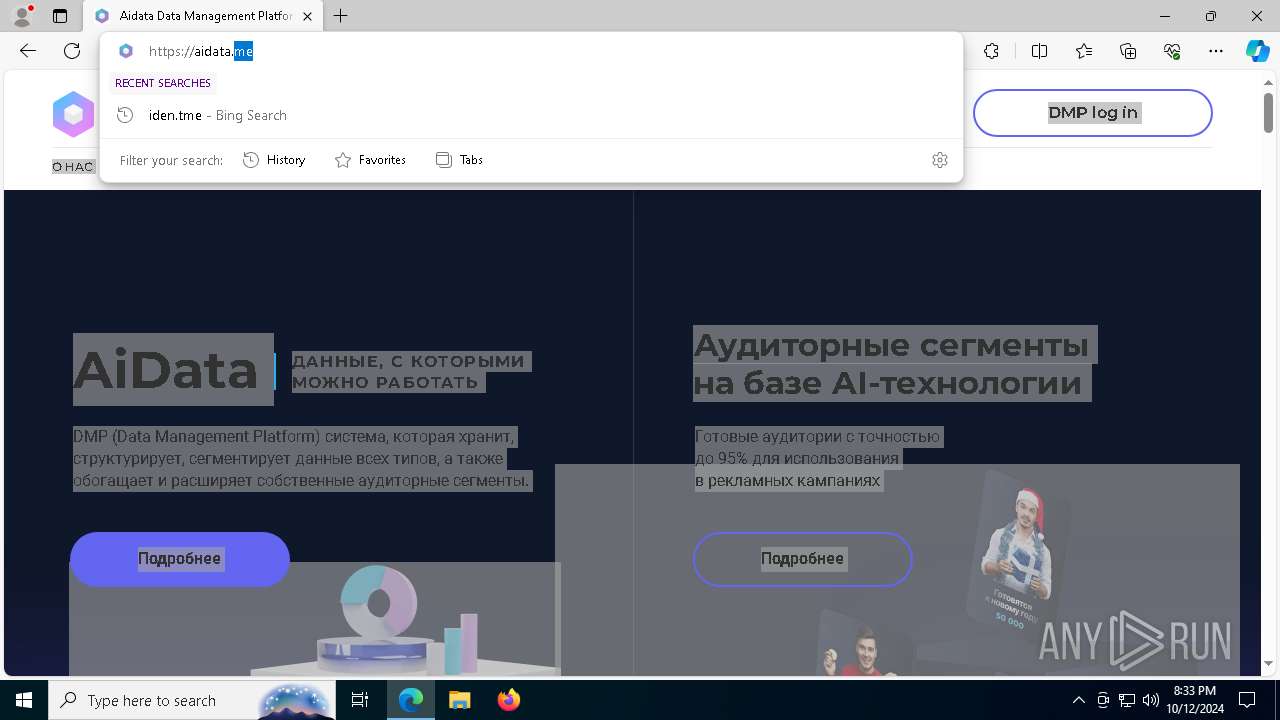Click the Recent Searches label
This screenshot has height=720, width=1280.
point(163,83)
